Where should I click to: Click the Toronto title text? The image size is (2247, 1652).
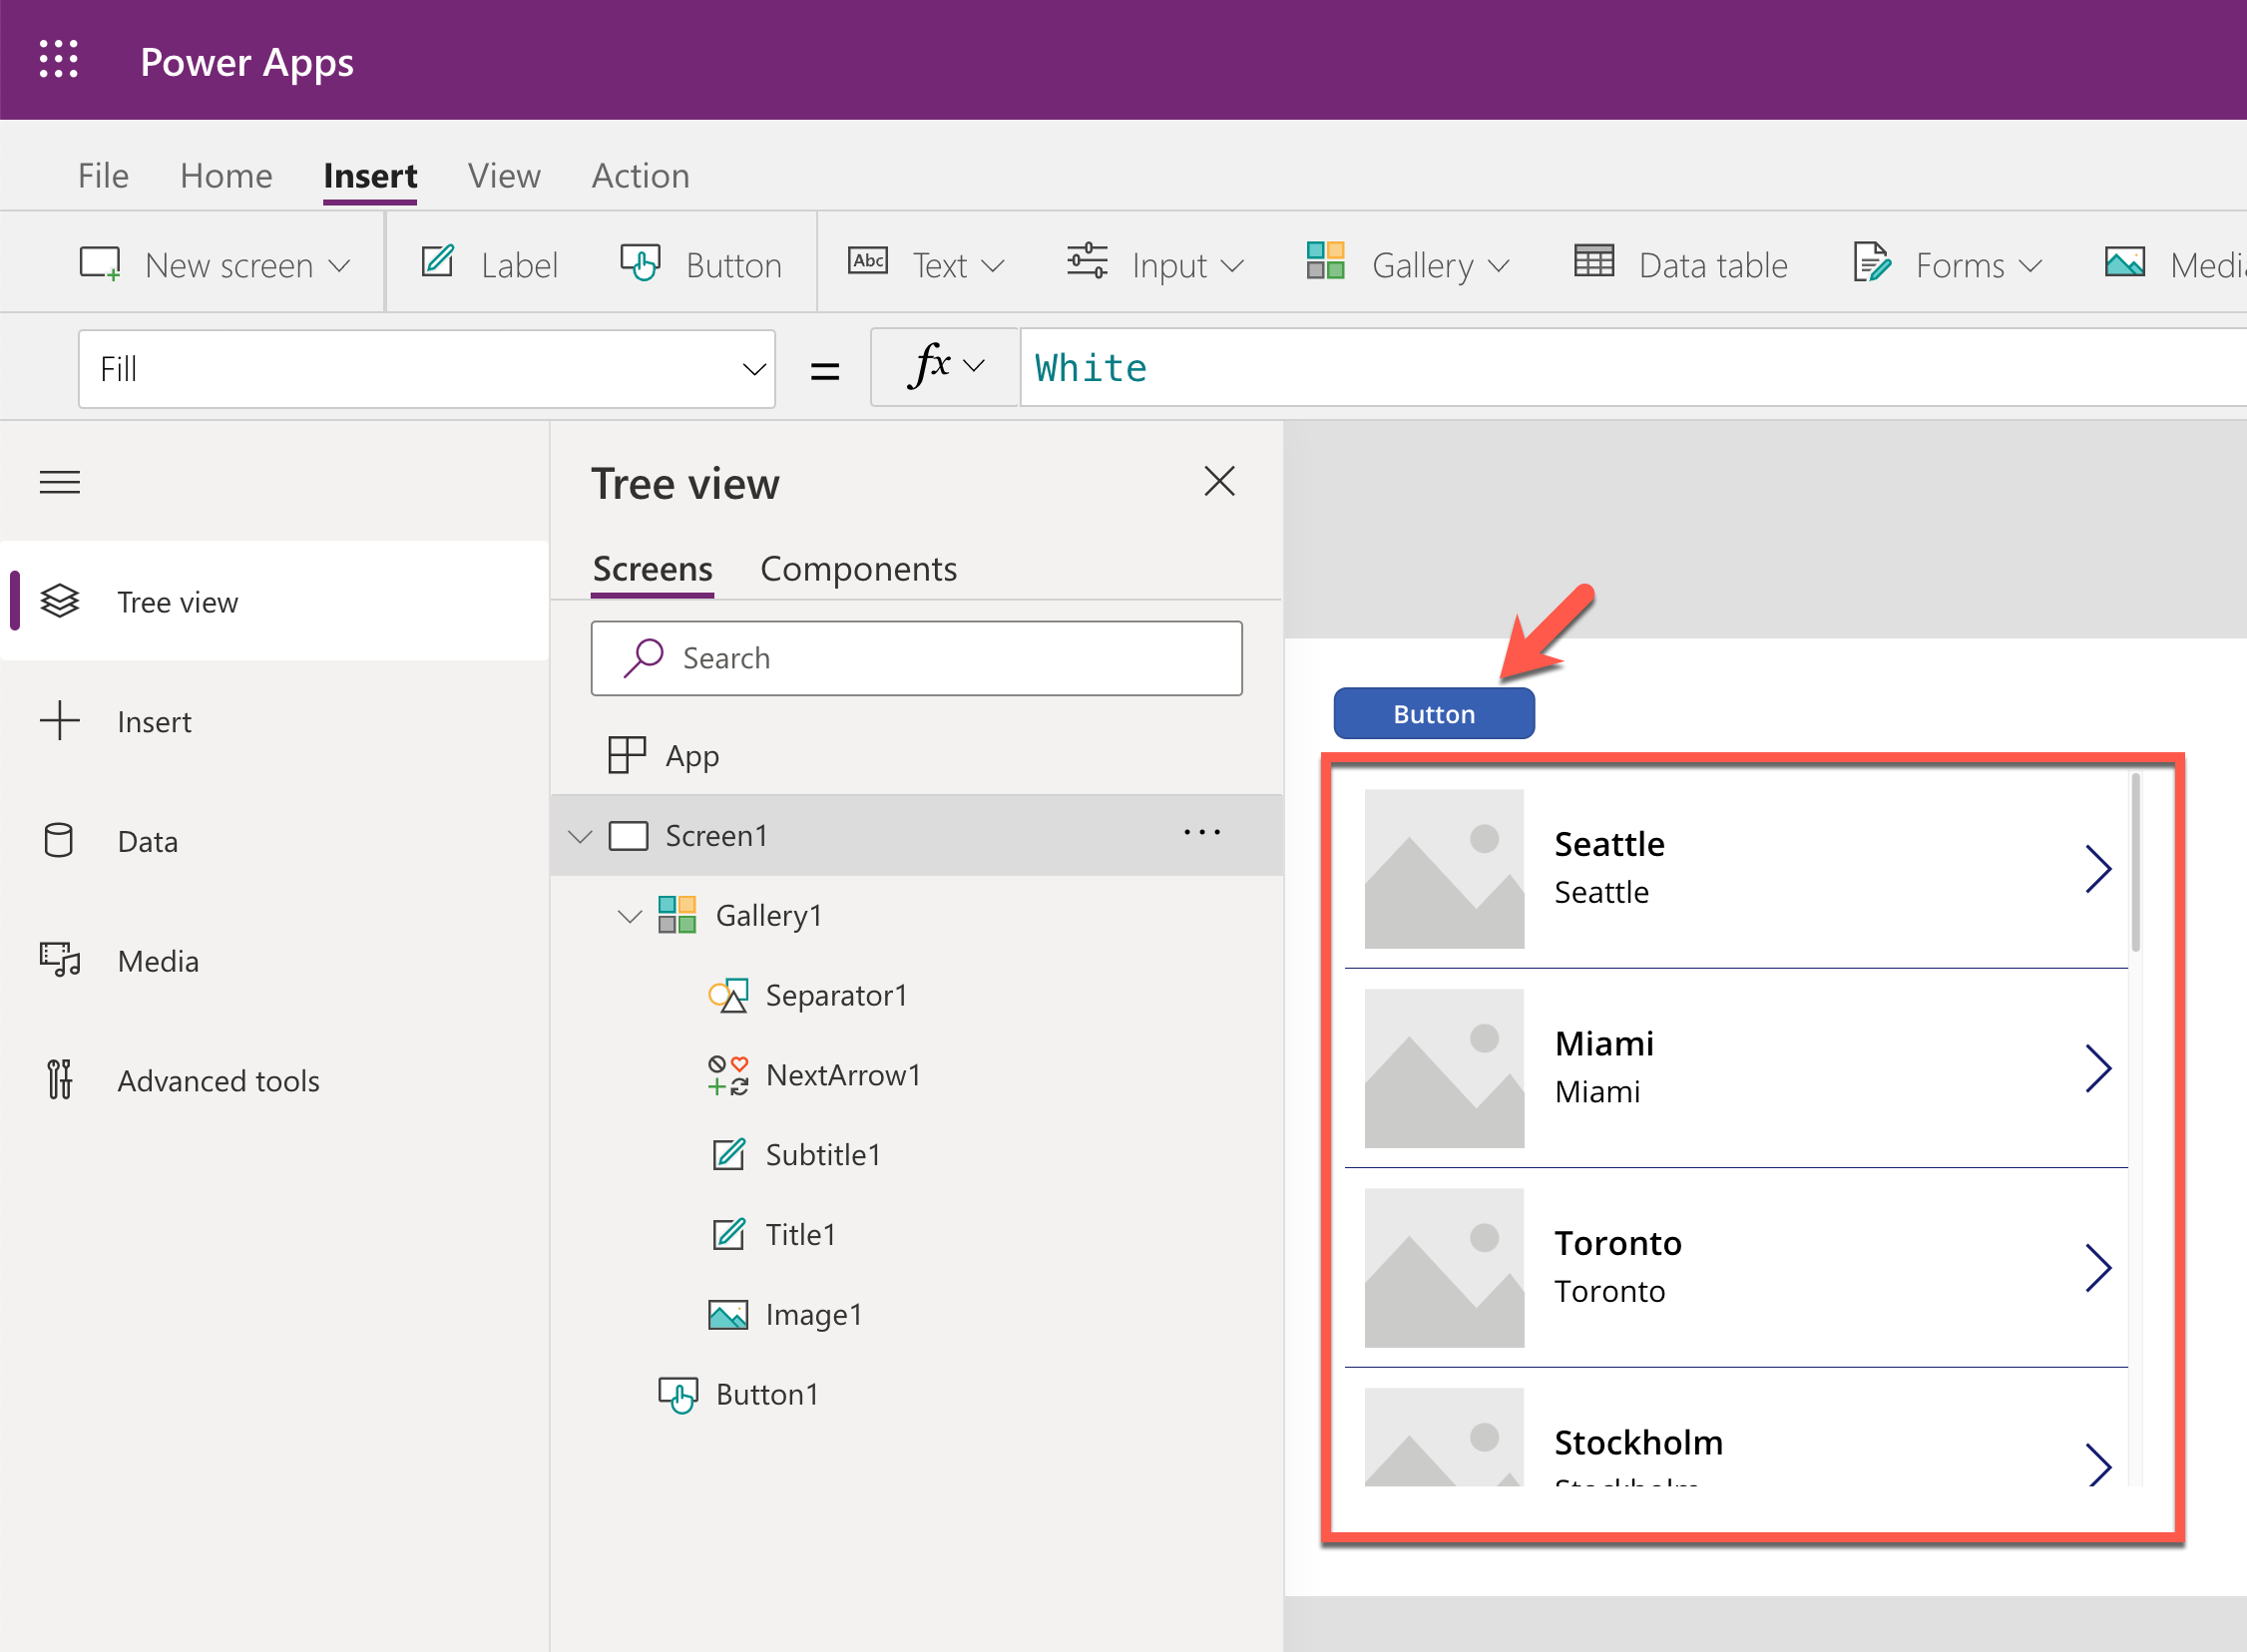[1617, 1243]
